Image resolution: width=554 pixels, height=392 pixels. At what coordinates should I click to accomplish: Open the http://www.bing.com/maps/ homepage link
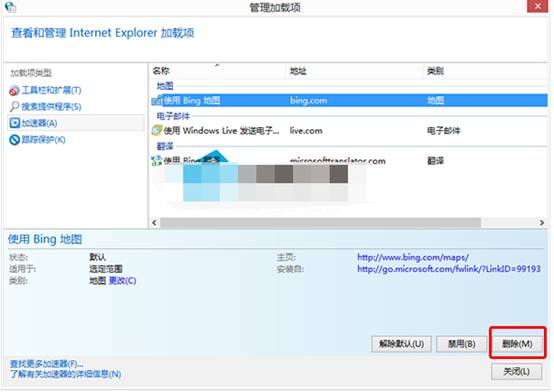click(x=413, y=257)
